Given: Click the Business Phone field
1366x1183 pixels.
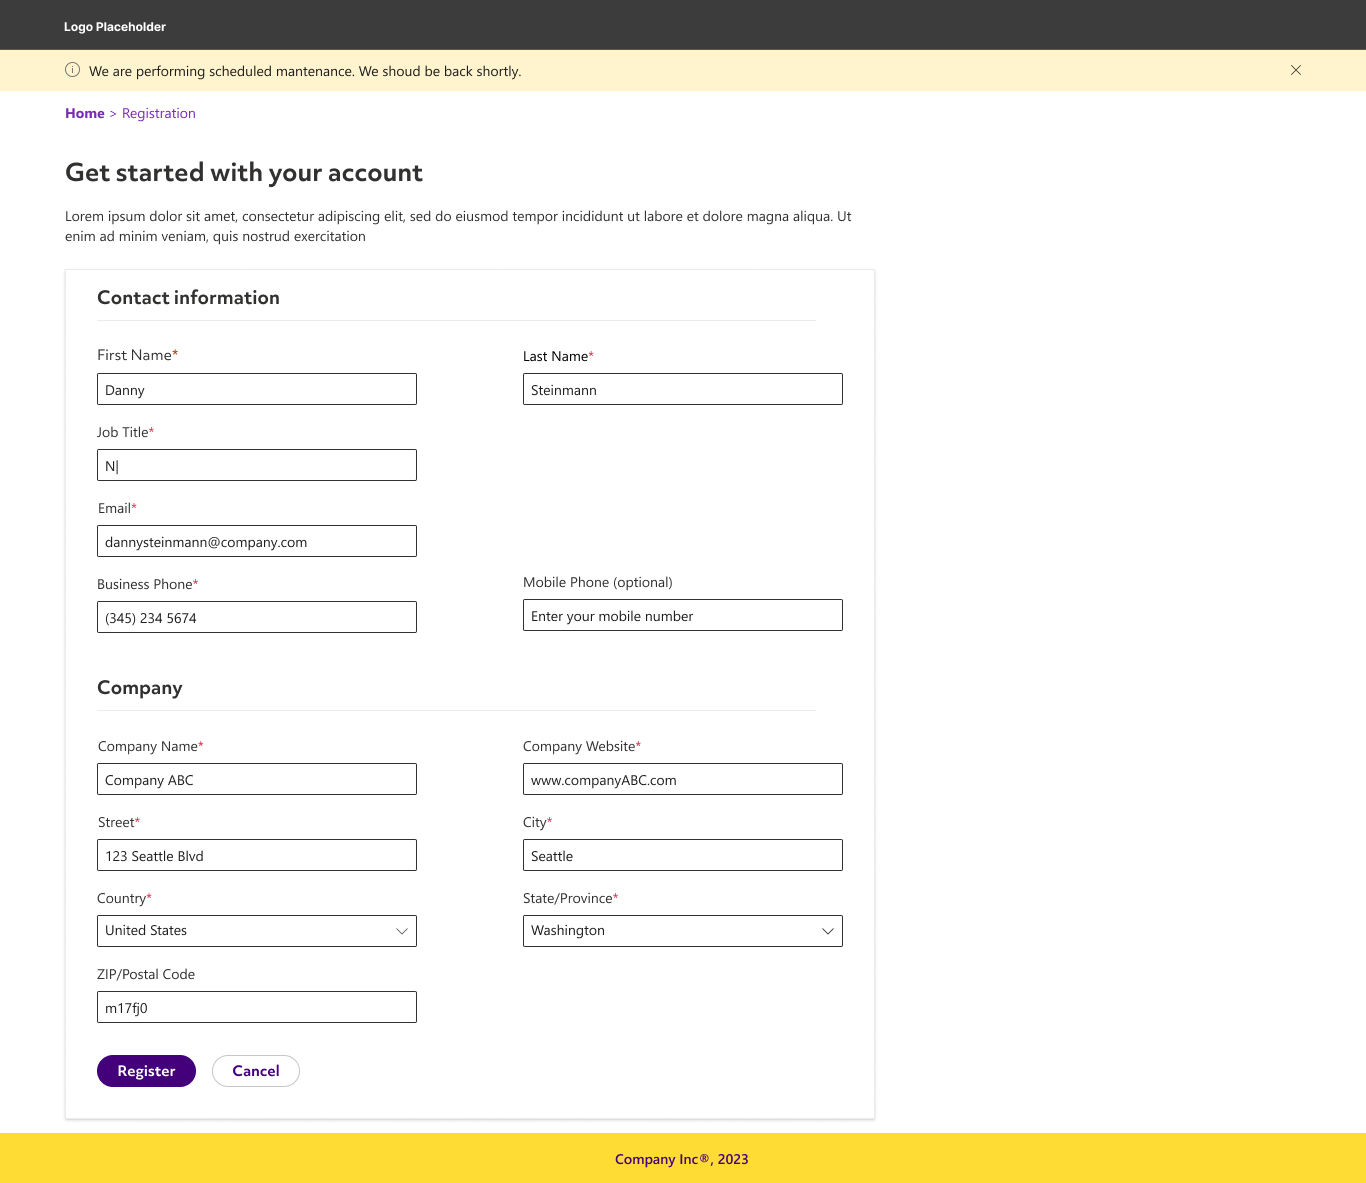Looking at the screenshot, I should coord(257,617).
